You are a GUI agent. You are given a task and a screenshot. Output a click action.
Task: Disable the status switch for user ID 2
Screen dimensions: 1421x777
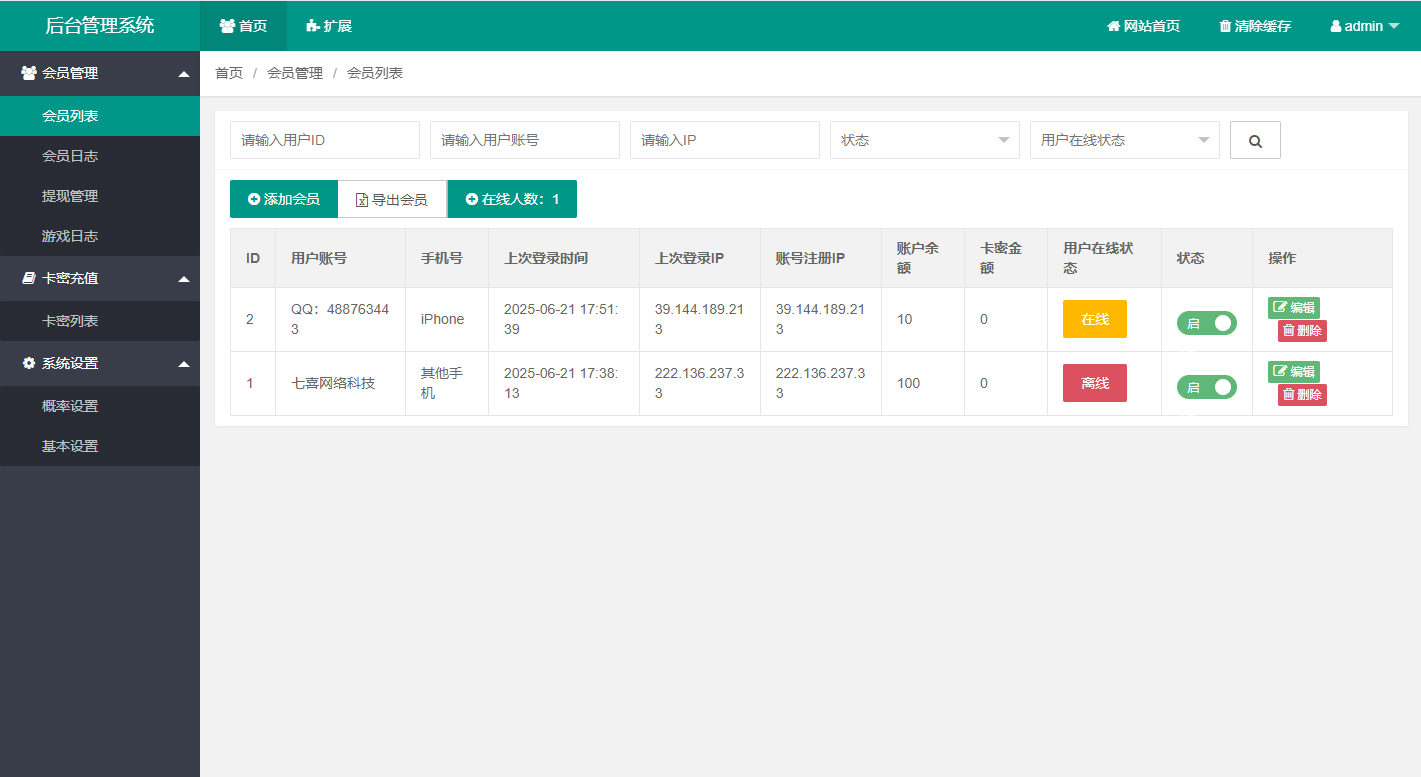coord(1206,323)
